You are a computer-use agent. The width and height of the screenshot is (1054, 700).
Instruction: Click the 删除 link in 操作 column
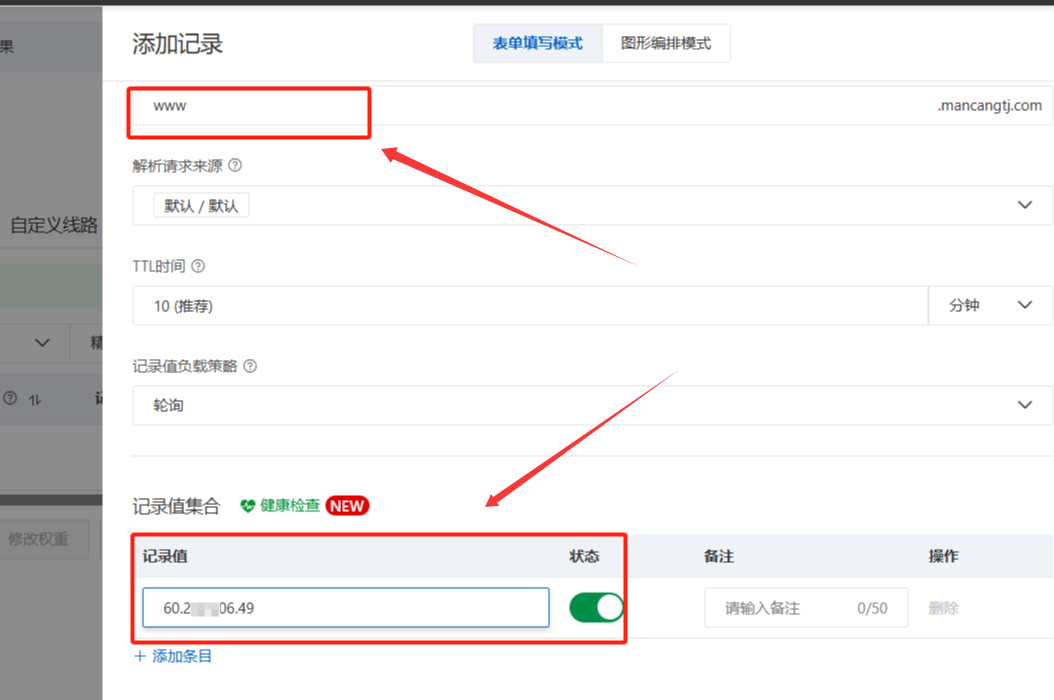pos(943,608)
